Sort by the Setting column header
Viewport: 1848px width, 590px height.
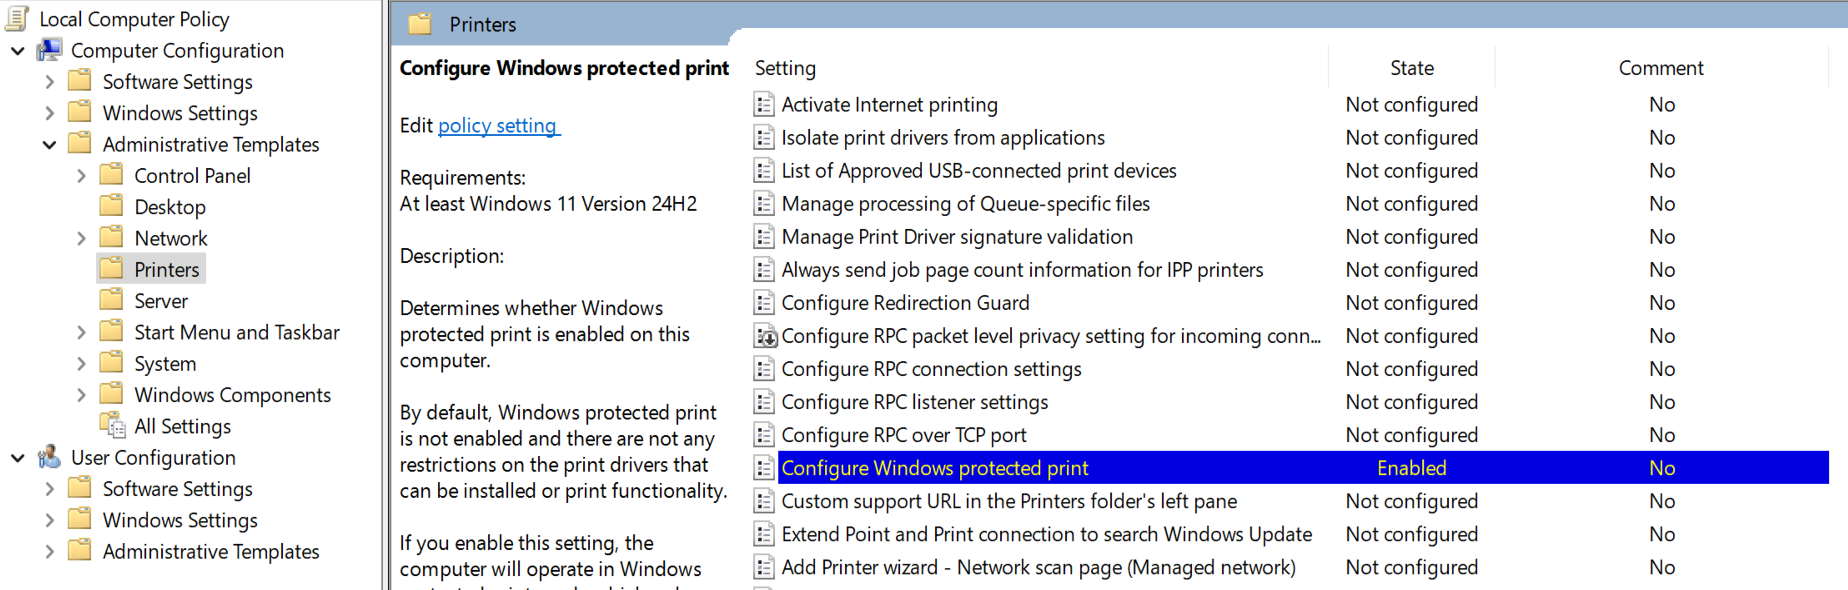pyautogui.click(x=785, y=68)
